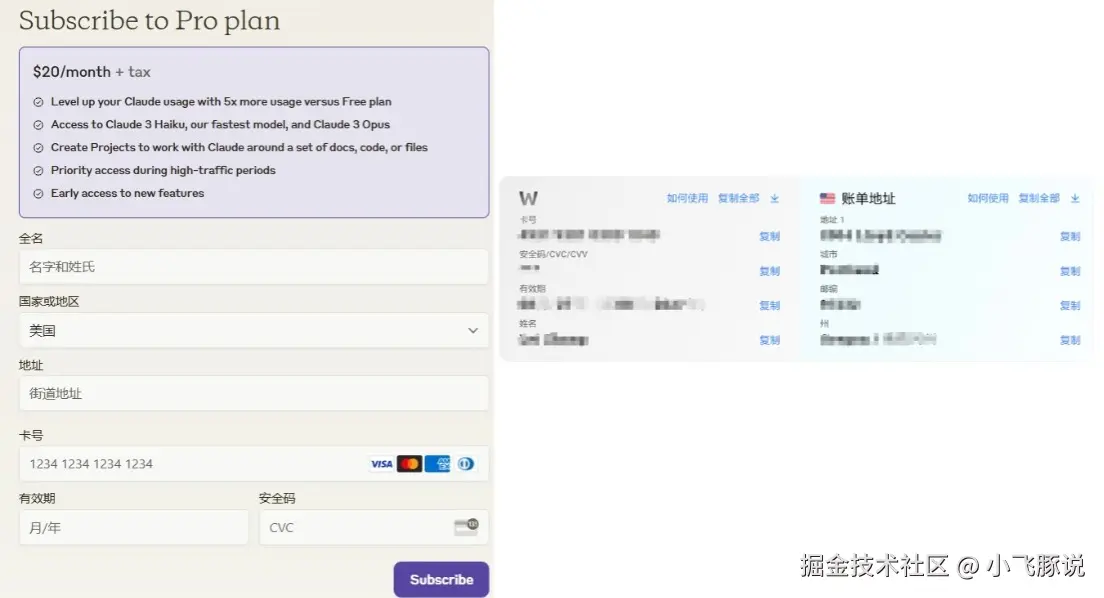Click download icon in billing address panel

pos(1075,199)
